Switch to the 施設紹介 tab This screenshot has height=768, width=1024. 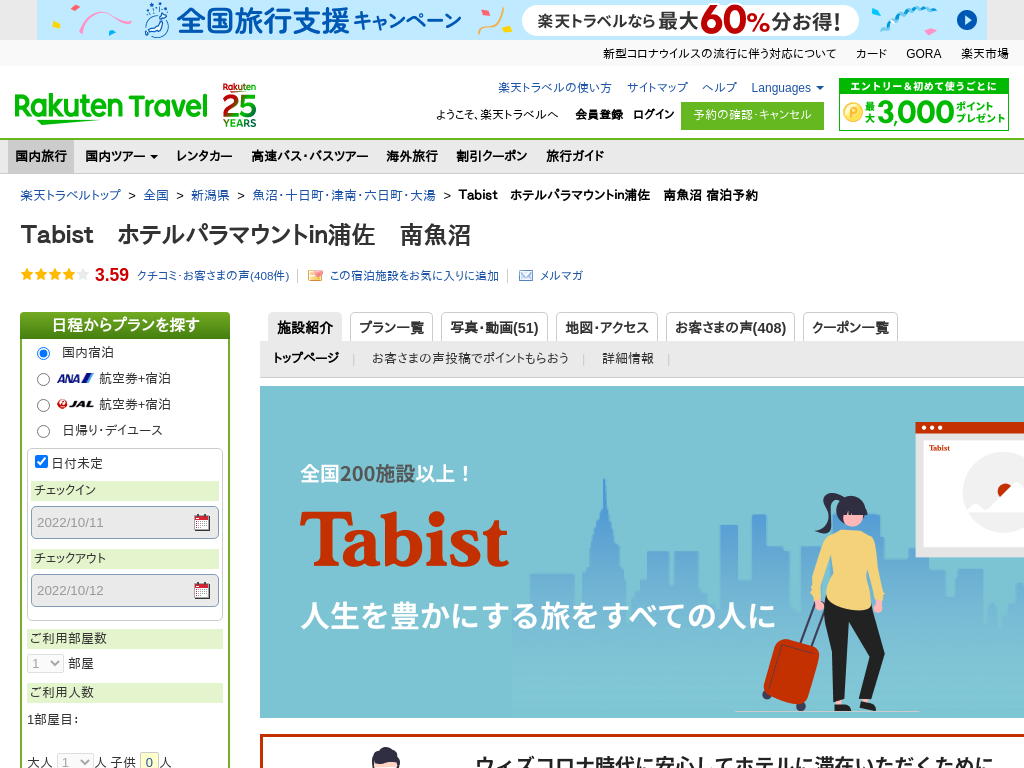click(x=305, y=327)
